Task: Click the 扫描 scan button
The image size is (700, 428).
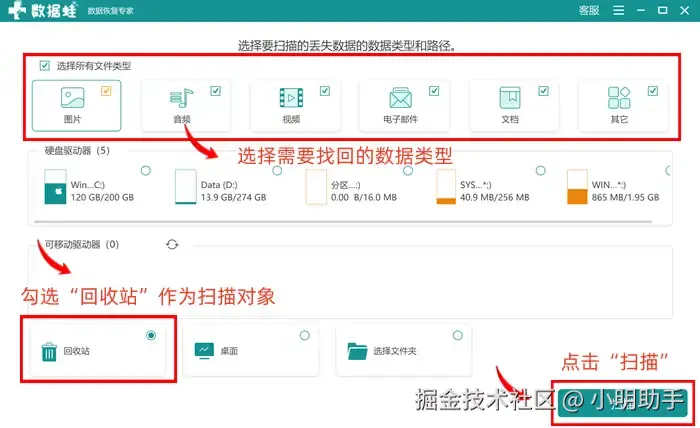Action: pyautogui.click(x=622, y=402)
